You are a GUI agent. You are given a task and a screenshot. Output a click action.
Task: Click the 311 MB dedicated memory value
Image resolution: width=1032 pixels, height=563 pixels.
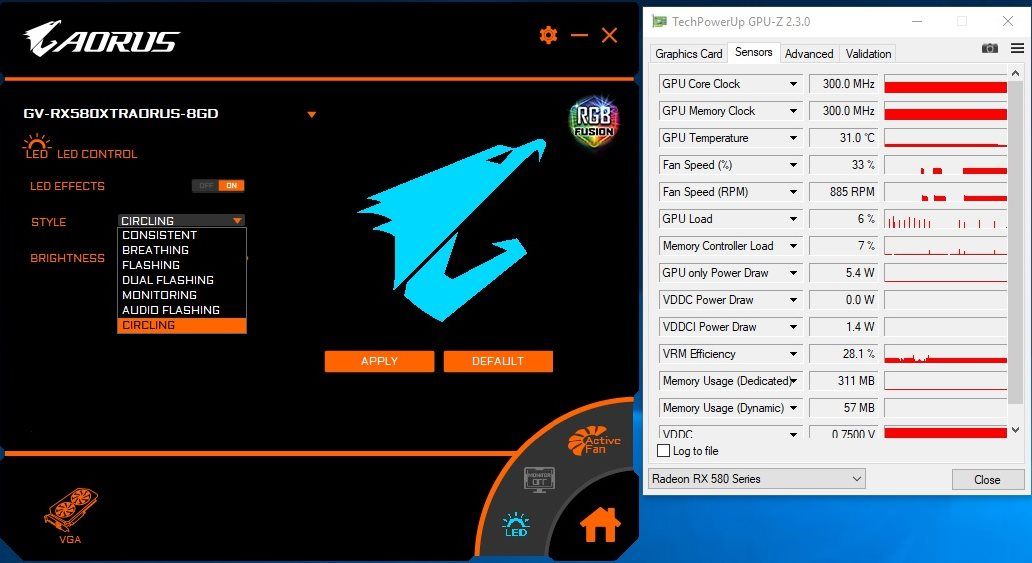(843, 381)
